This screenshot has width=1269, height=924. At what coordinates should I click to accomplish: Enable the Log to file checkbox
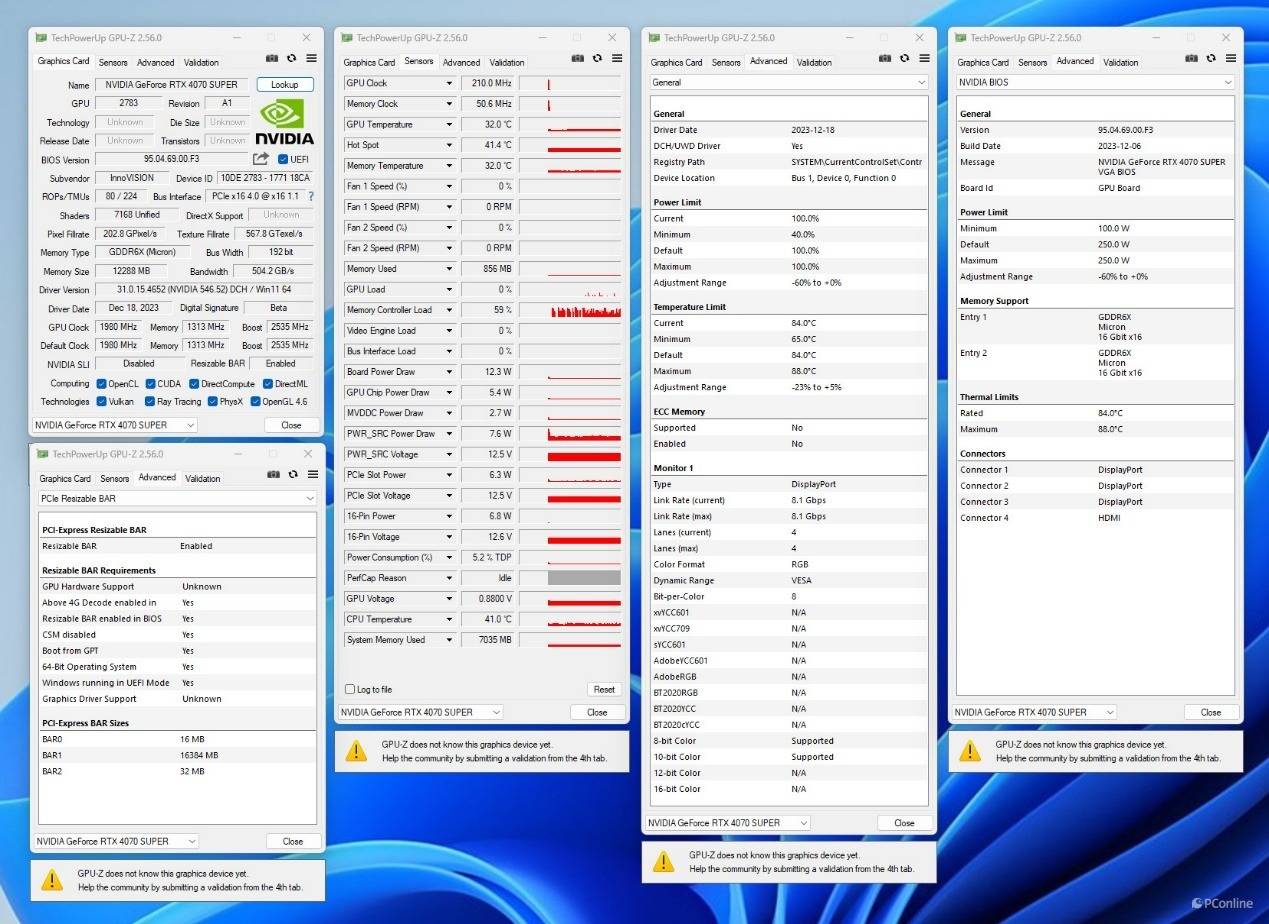(x=350, y=689)
